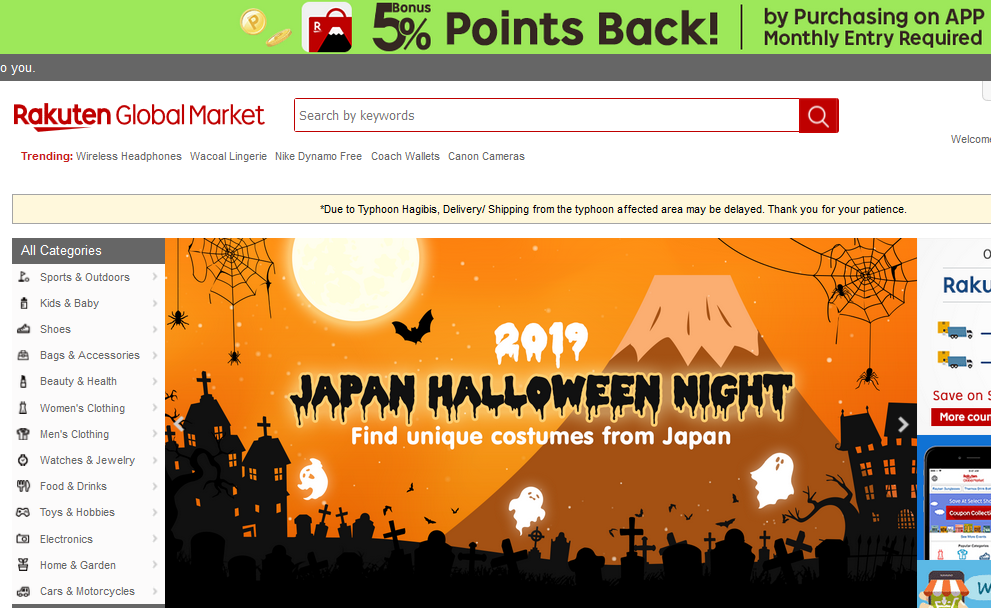
Task: Click the Watches & Jewelry category icon
Action: pos(23,460)
